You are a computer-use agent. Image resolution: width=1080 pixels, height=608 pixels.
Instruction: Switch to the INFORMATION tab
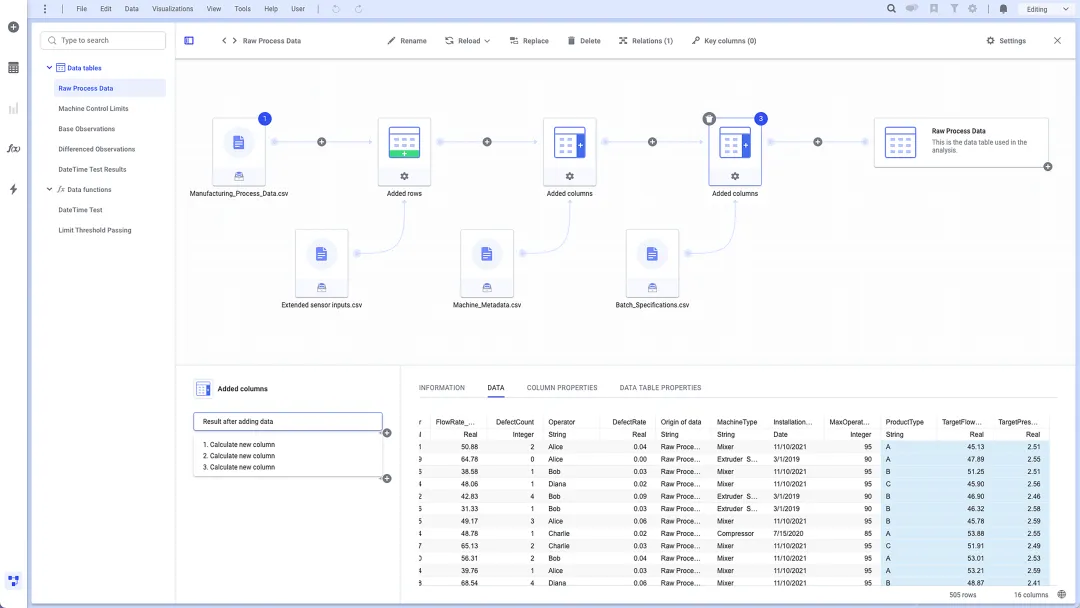(x=442, y=388)
